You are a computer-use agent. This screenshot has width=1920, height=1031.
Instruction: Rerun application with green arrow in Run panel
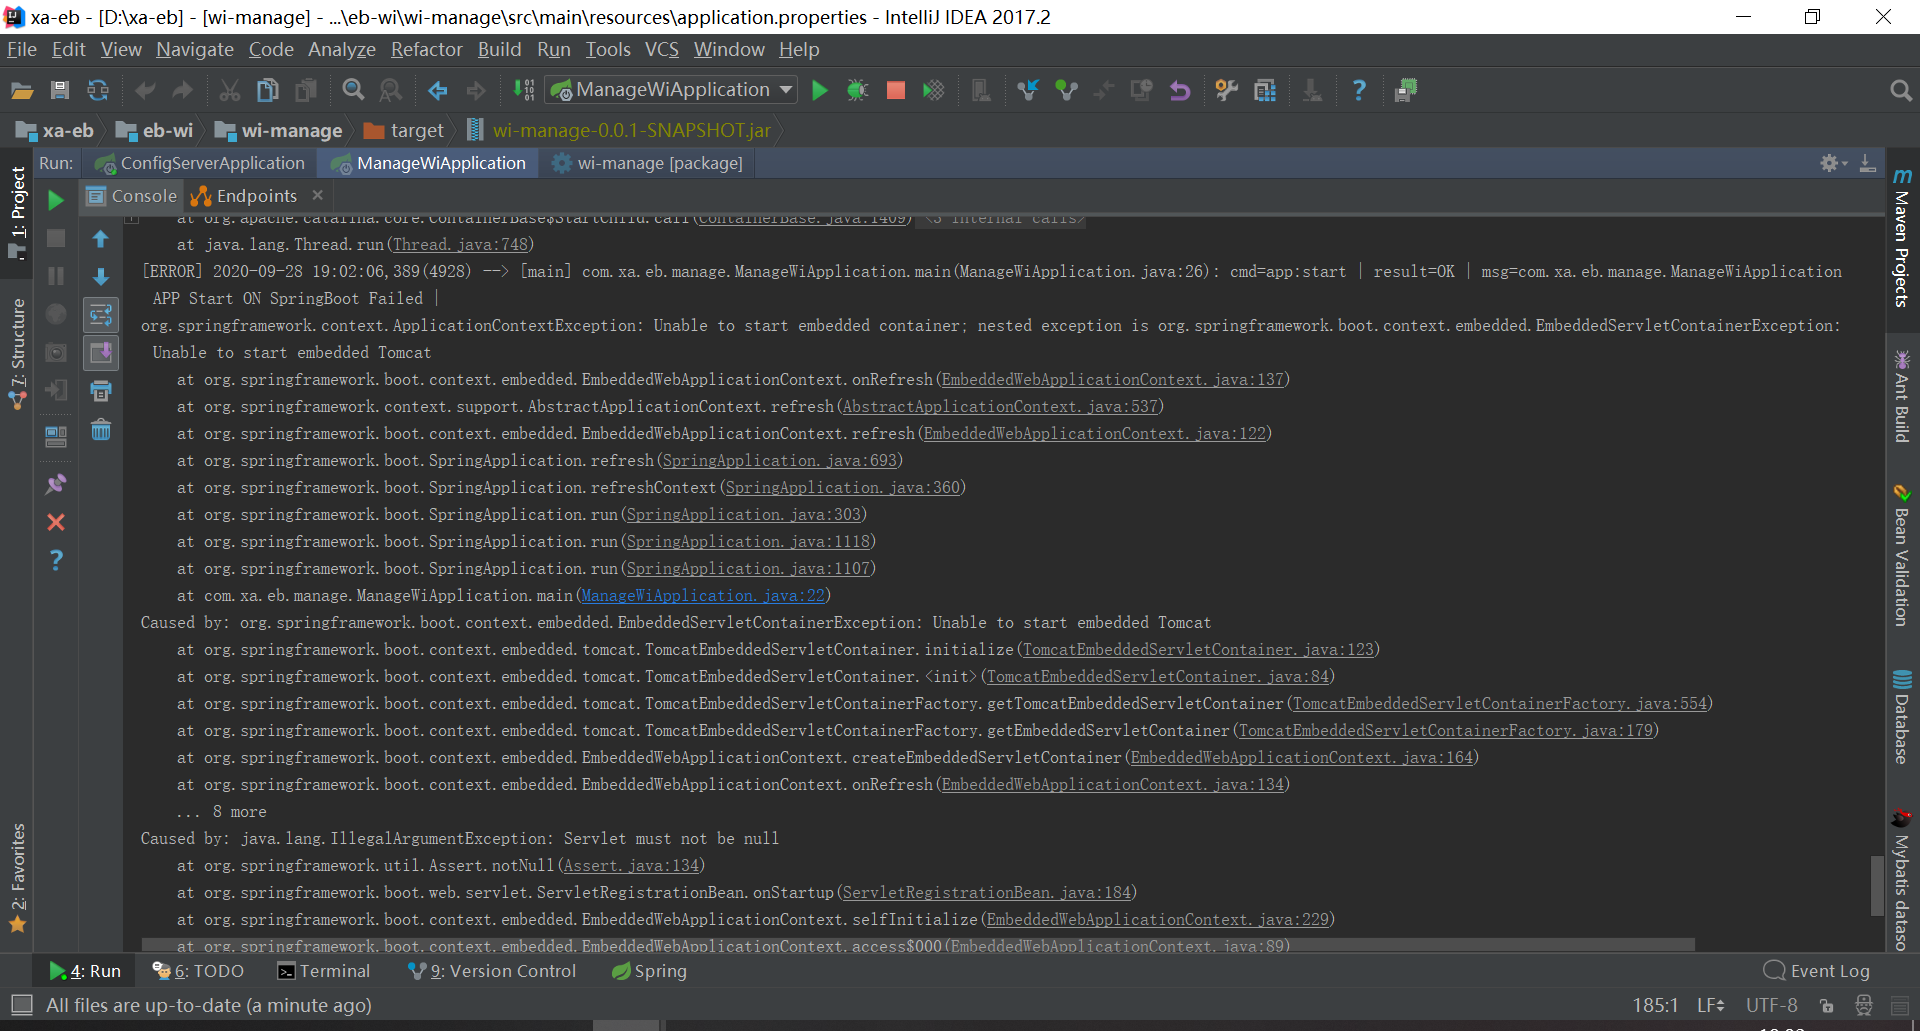coord(56,200)
